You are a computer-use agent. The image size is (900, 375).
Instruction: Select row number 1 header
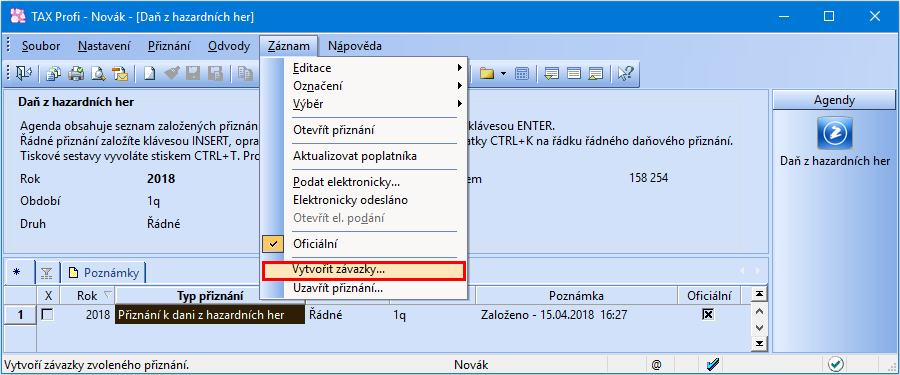pos(20,315)
